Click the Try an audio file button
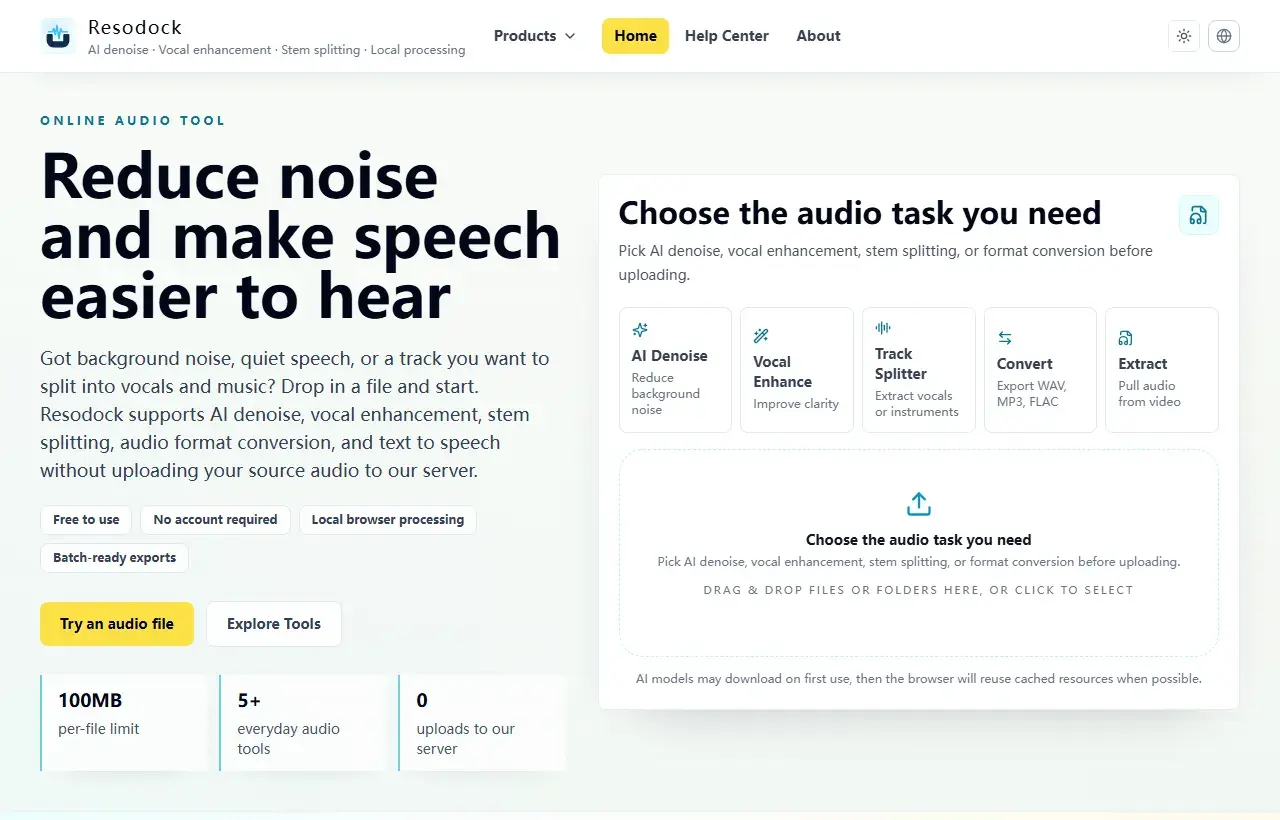 click(x=117, y=624)
